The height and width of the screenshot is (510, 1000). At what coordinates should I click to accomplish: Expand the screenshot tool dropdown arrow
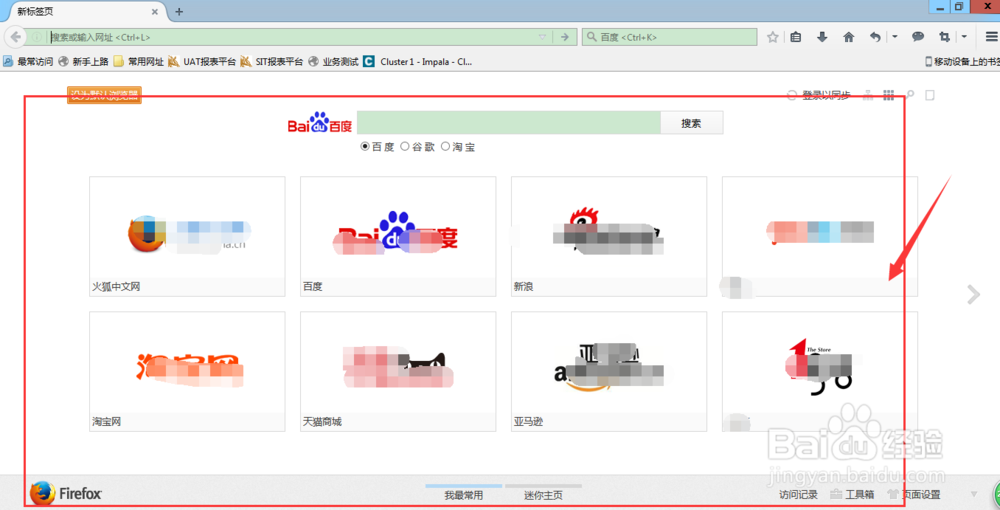(x=964, y=37)
